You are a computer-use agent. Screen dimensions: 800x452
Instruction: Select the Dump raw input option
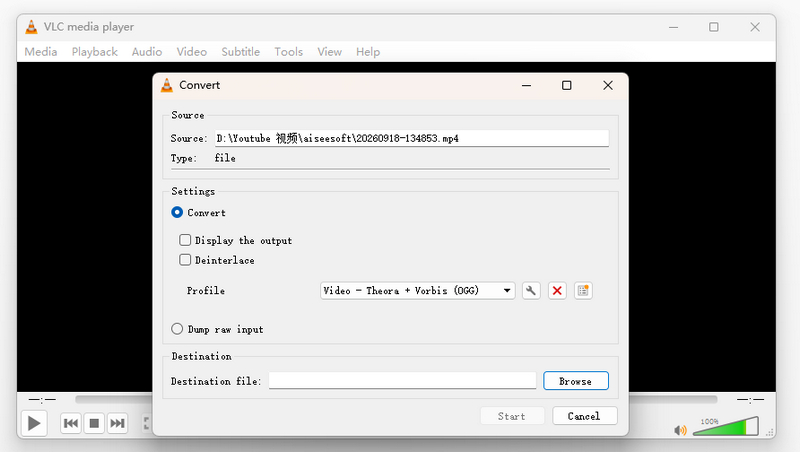click(177, 329)
